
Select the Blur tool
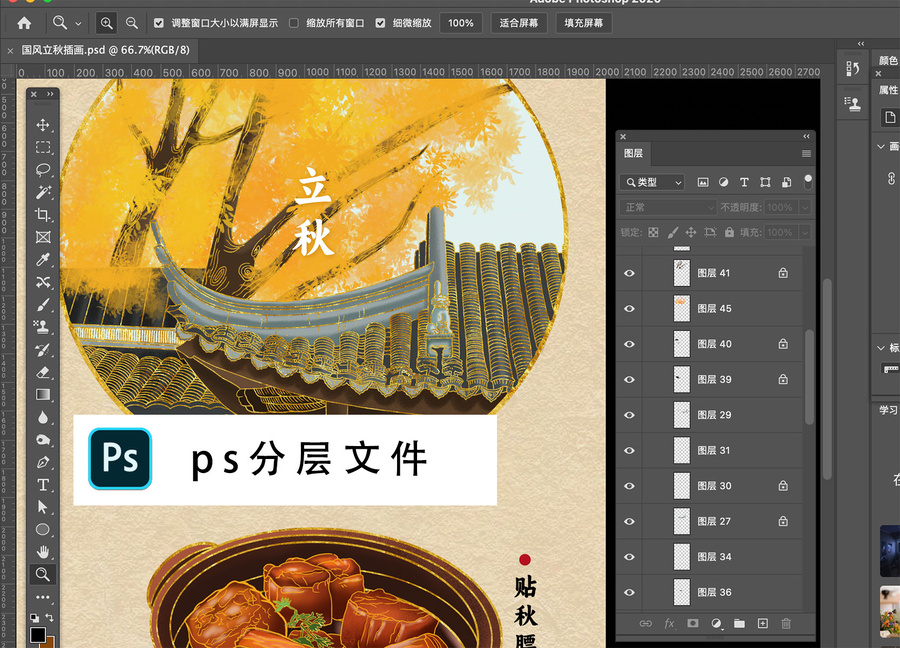tap(43, 417)
